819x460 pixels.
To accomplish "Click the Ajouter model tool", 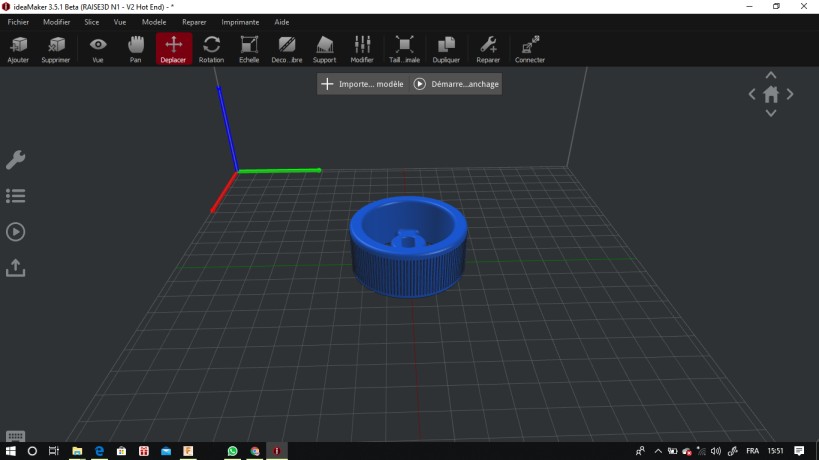I will [x=18, y=49].
